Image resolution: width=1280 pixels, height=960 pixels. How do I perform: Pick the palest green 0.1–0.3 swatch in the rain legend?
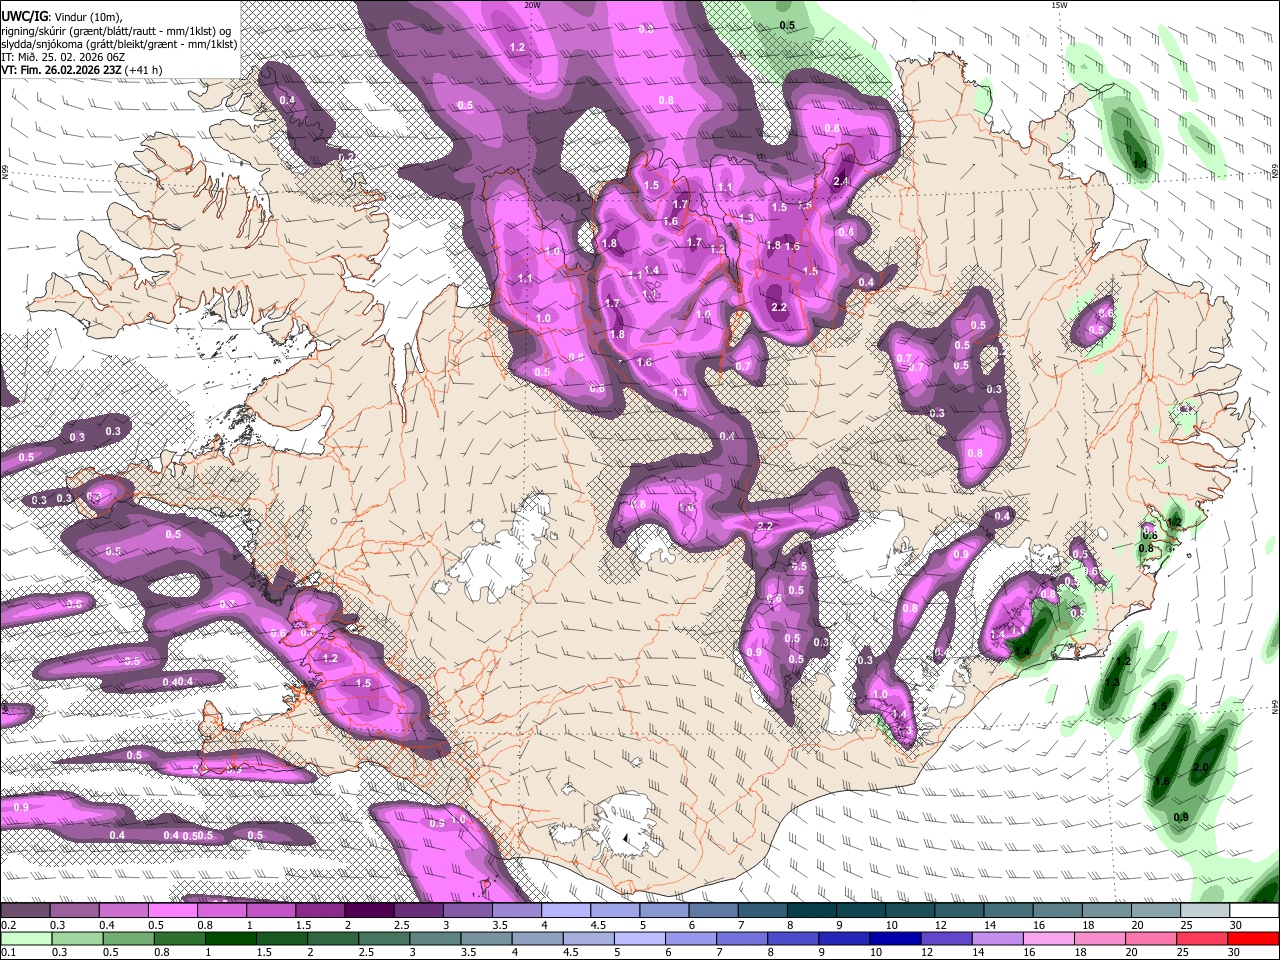25,938
